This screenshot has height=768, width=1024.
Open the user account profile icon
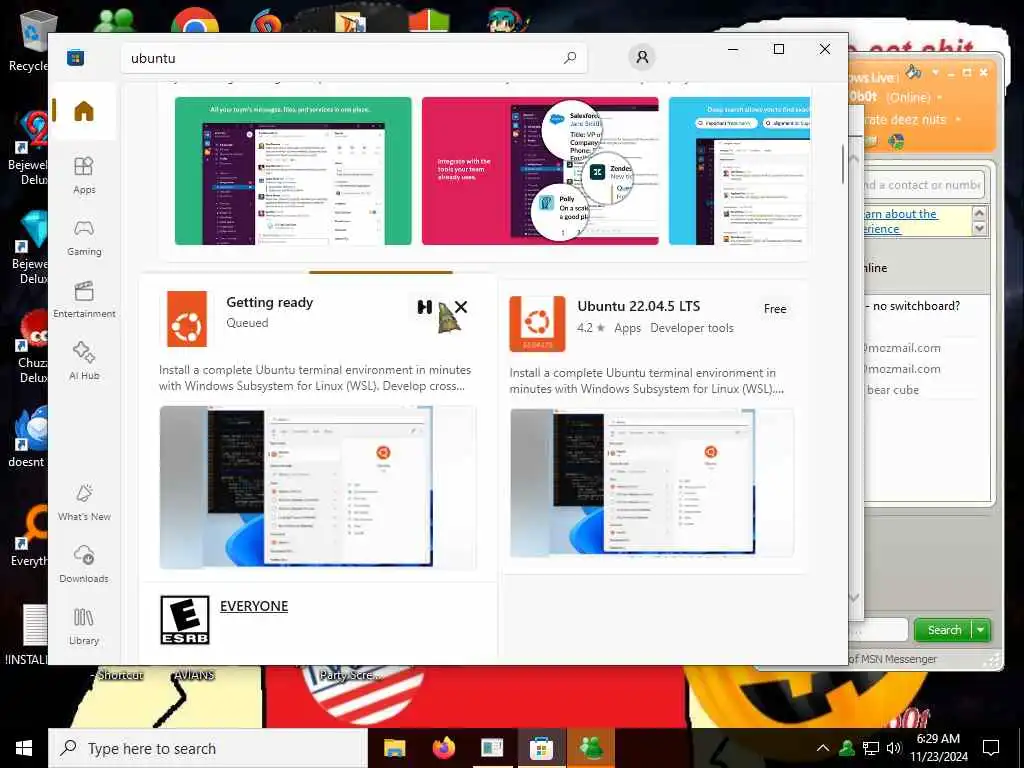click(642, 57)
